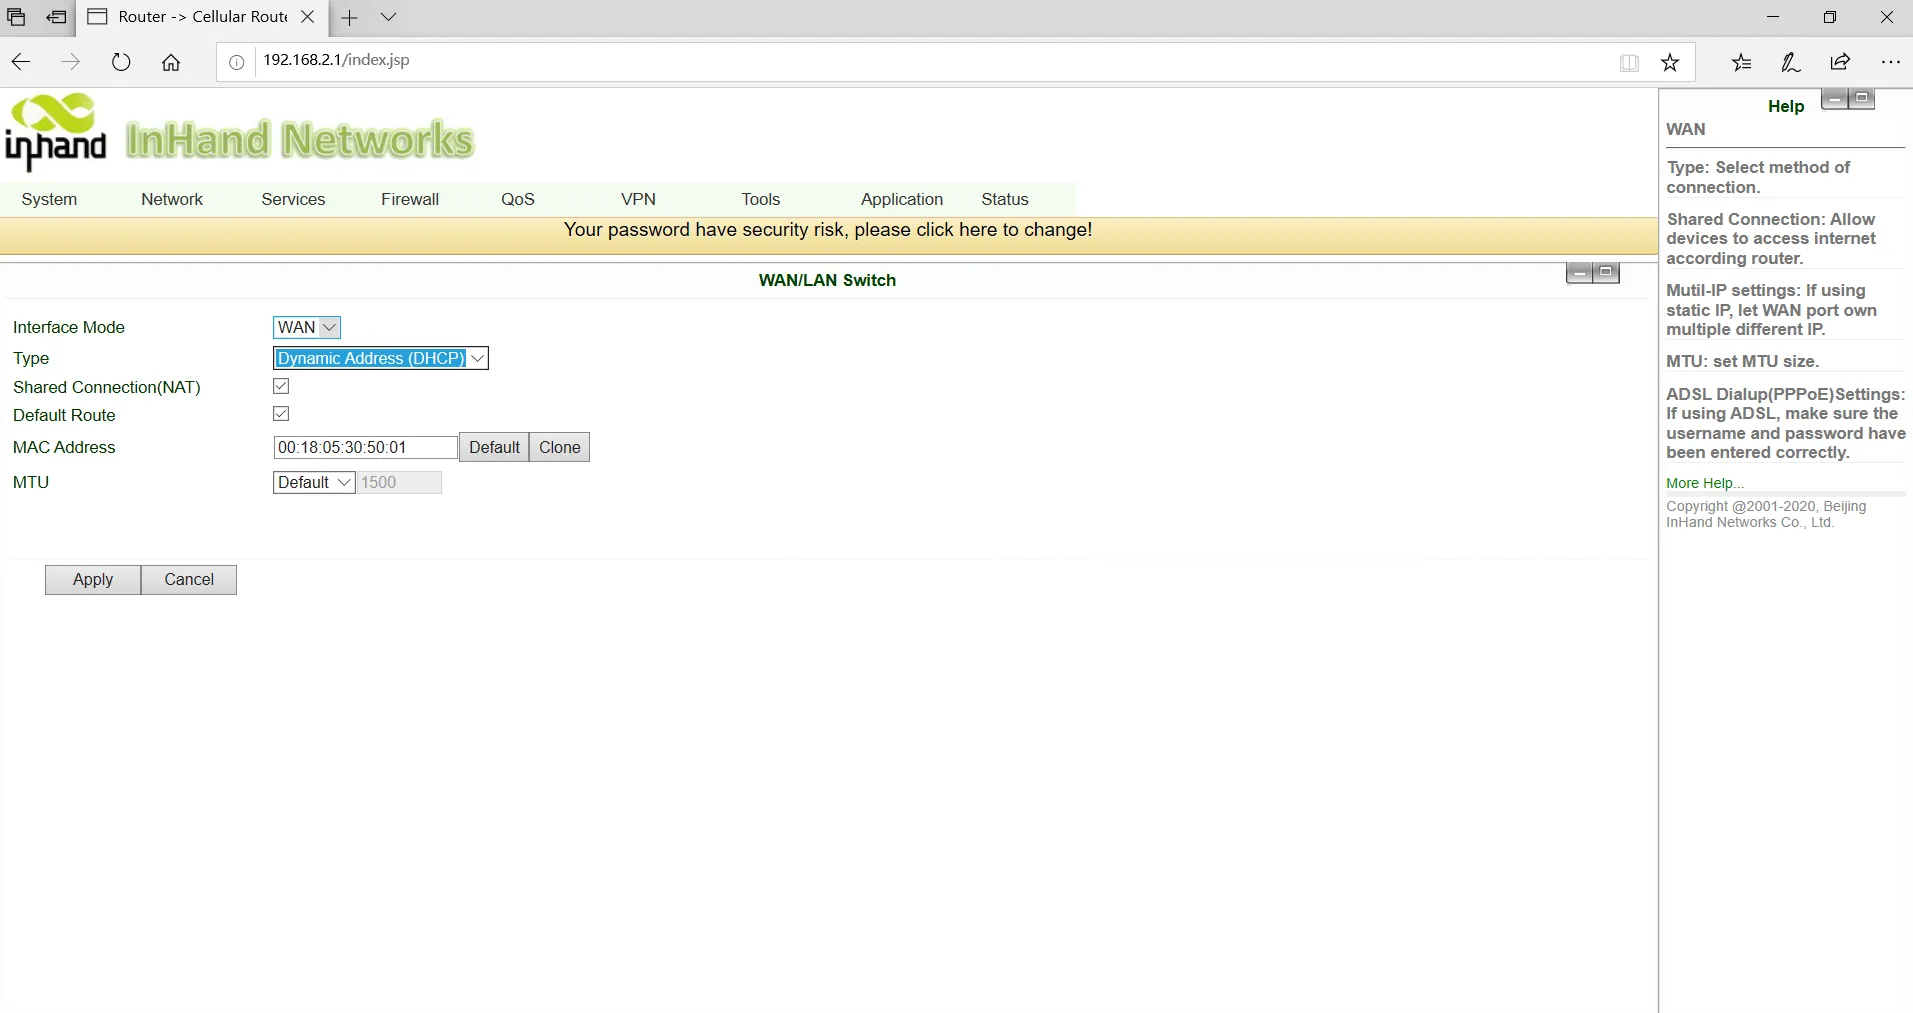Click Default button beside MAC Address

click(x=494, y=447)
